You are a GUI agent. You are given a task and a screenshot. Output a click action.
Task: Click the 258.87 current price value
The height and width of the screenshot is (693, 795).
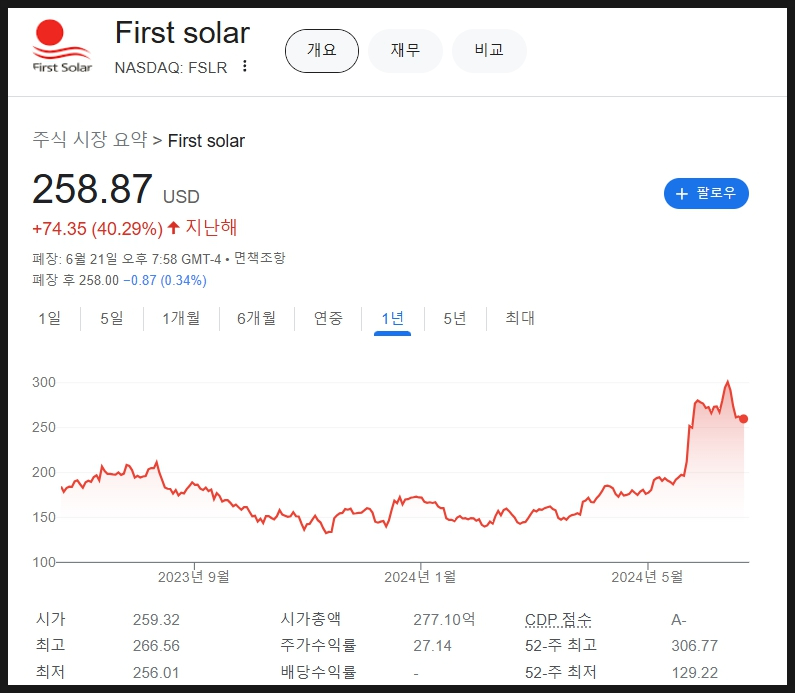coord(92,189)
